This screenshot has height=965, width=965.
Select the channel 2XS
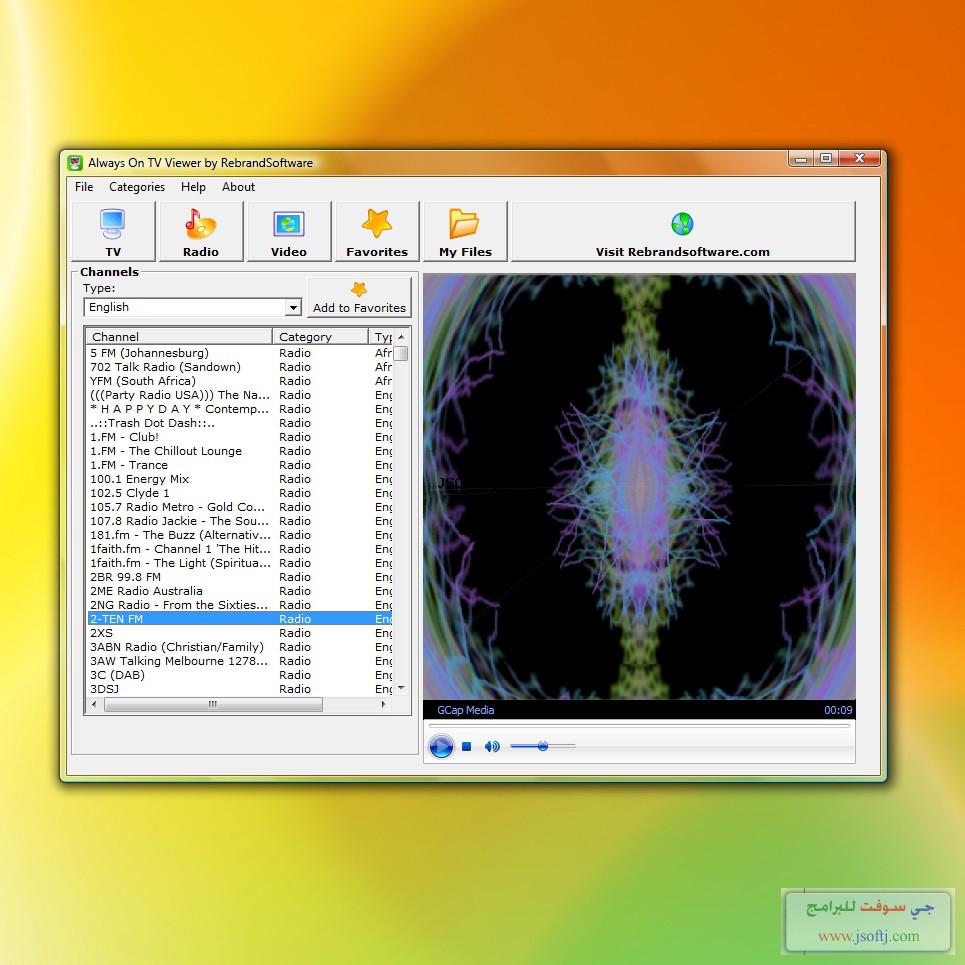click(x=239, y=633)
